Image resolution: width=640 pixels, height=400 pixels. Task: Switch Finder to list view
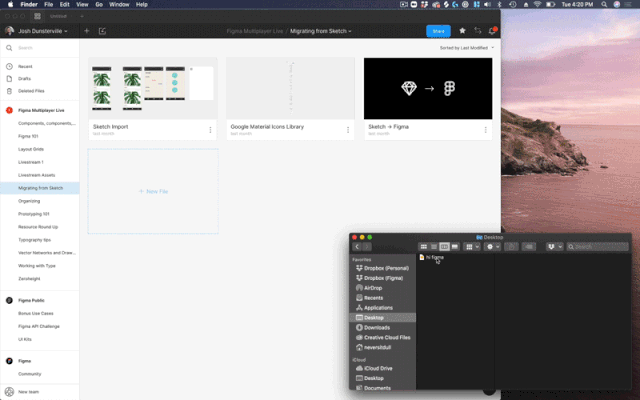pos(434,247)
